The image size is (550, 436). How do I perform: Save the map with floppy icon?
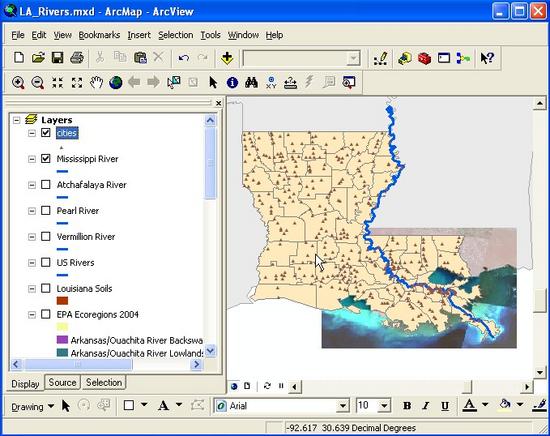[57, 58]
